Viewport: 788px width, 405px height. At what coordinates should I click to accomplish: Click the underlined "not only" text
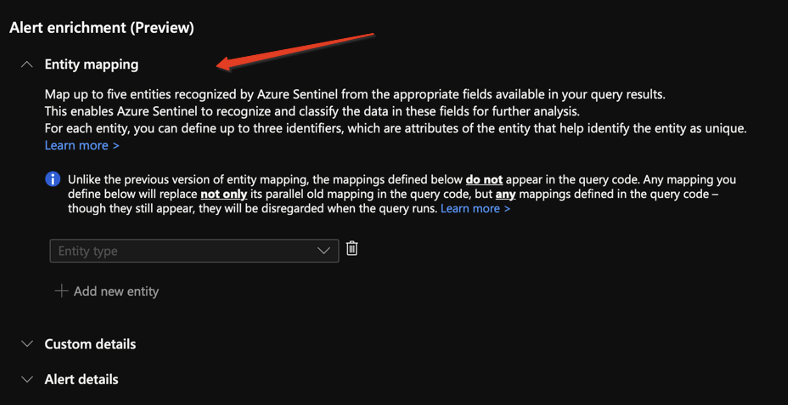(x=224, y=194)
